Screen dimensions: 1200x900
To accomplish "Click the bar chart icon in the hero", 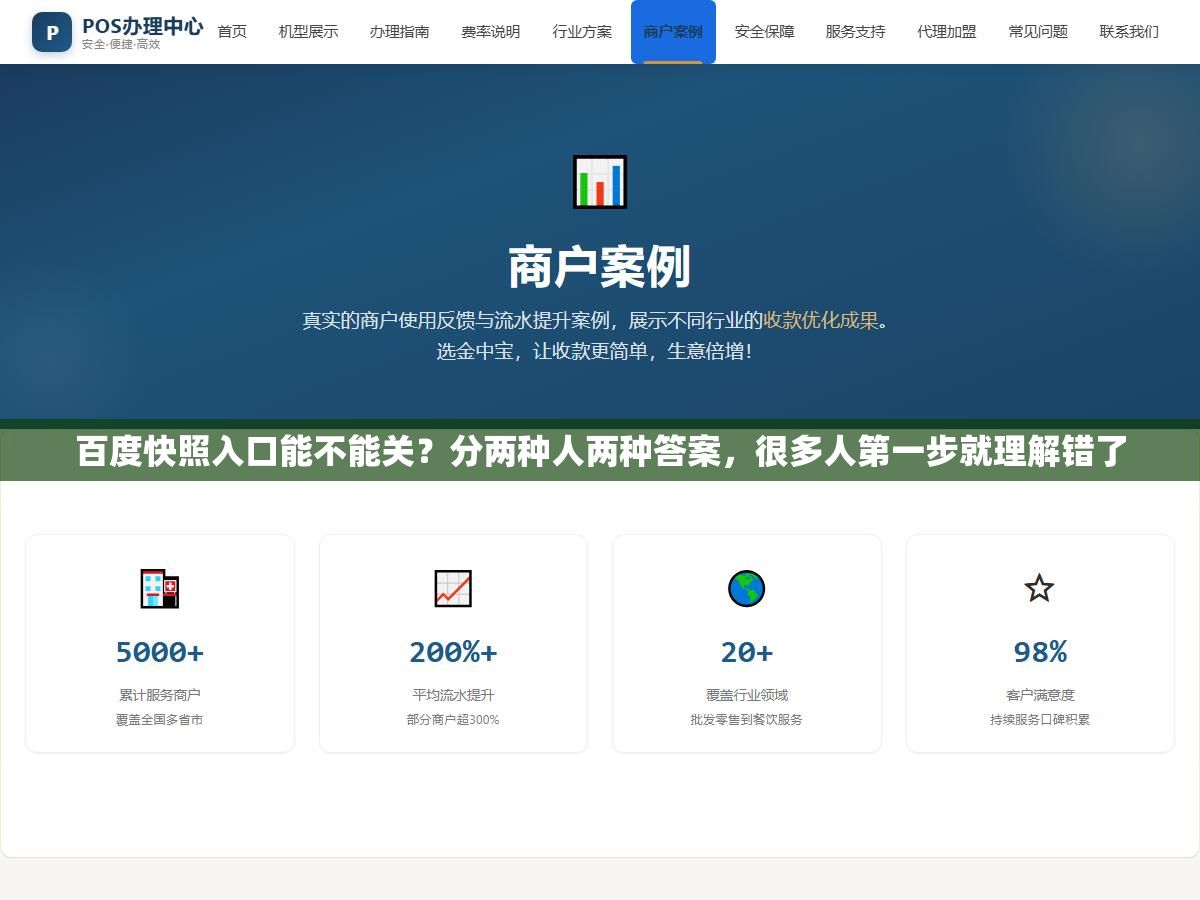I will pos(600,182).
